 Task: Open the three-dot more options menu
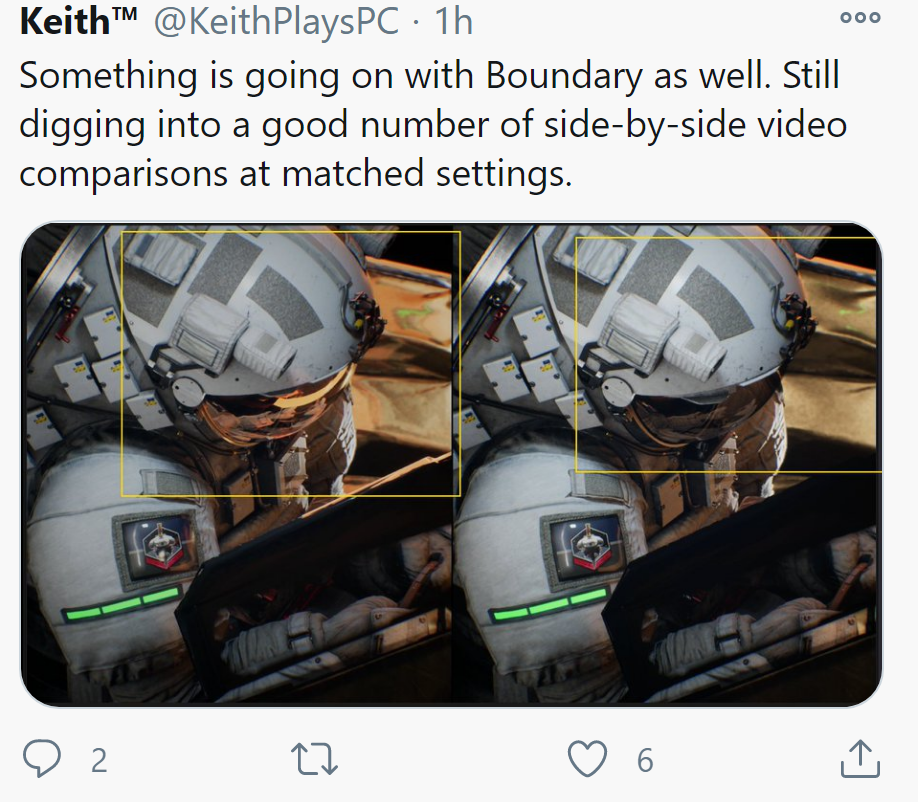(x=860, y=18)
